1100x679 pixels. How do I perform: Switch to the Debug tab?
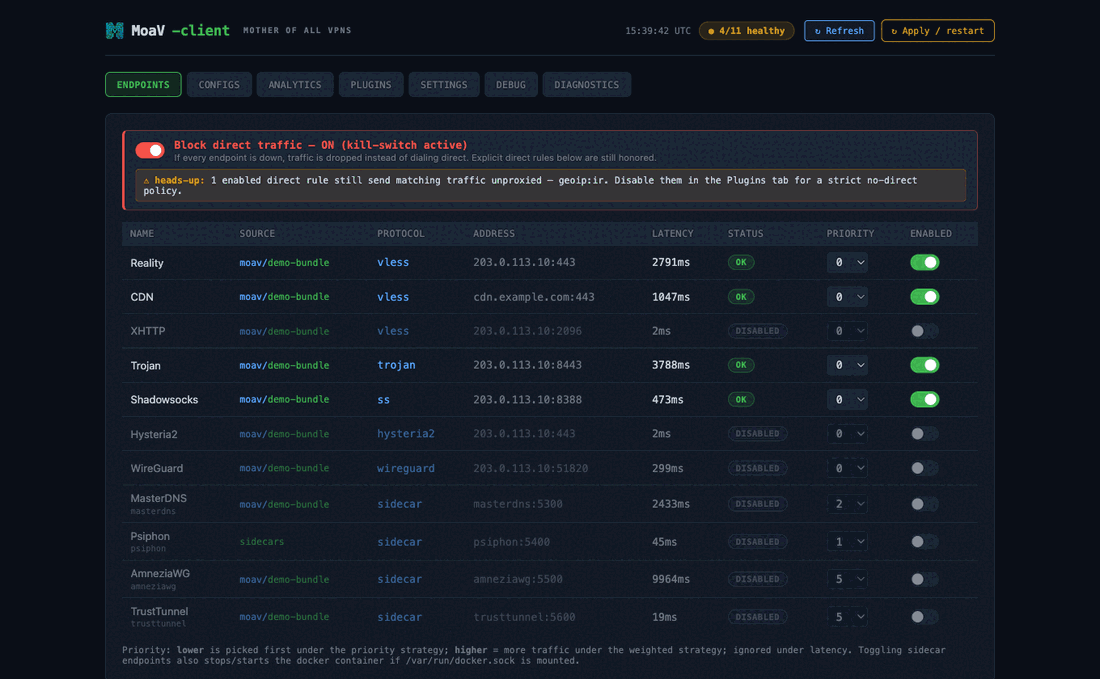tap(511, 84)
